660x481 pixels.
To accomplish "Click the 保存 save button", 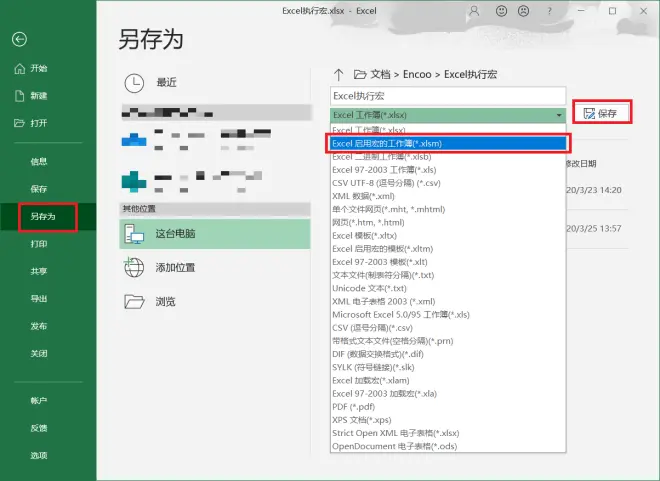I will [601, 113].
